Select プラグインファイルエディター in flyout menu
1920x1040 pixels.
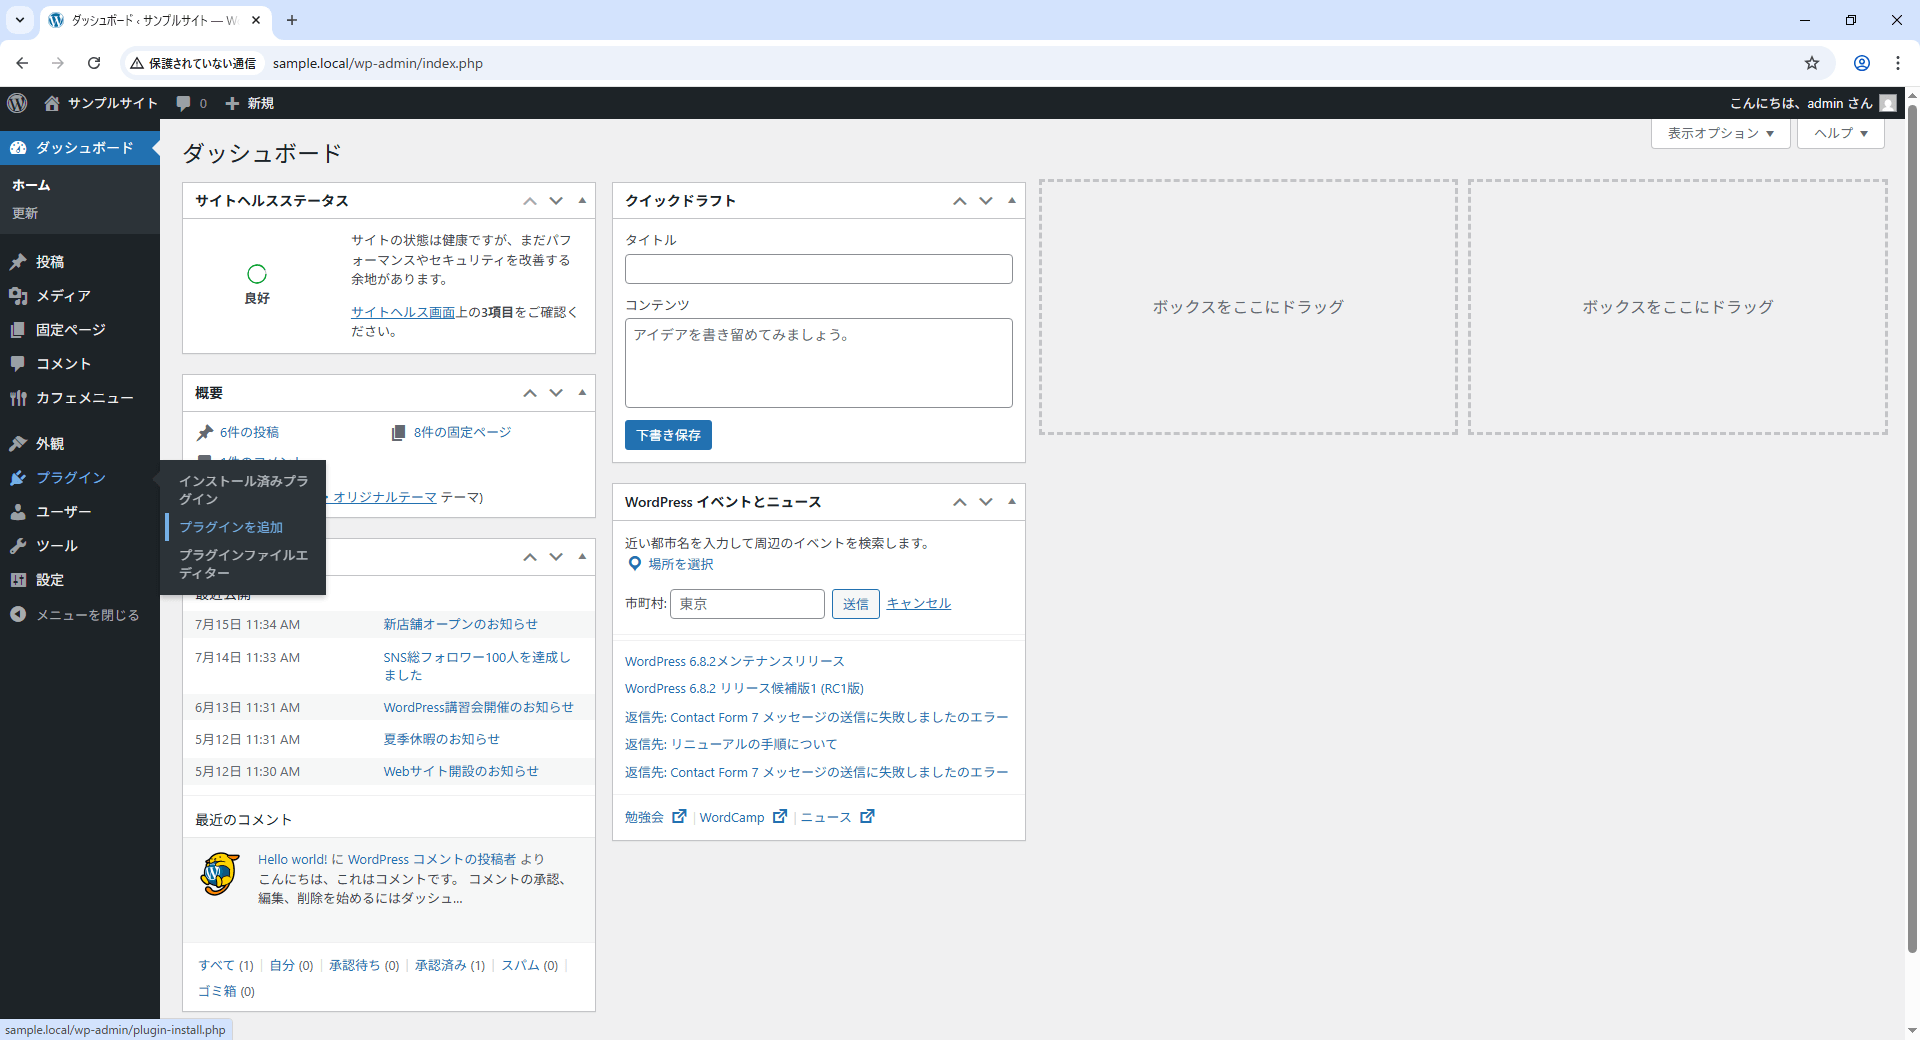click(244, 564)
